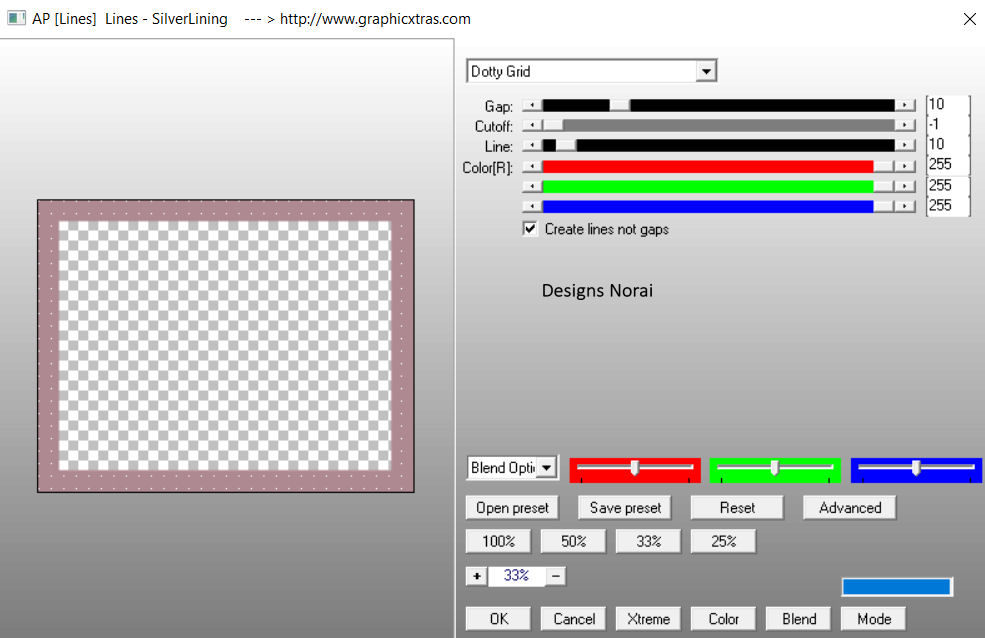The height and width of the screenshot is (638, 985).
Task: Adjust the red blend slider handle
Action: click(634, 468)
